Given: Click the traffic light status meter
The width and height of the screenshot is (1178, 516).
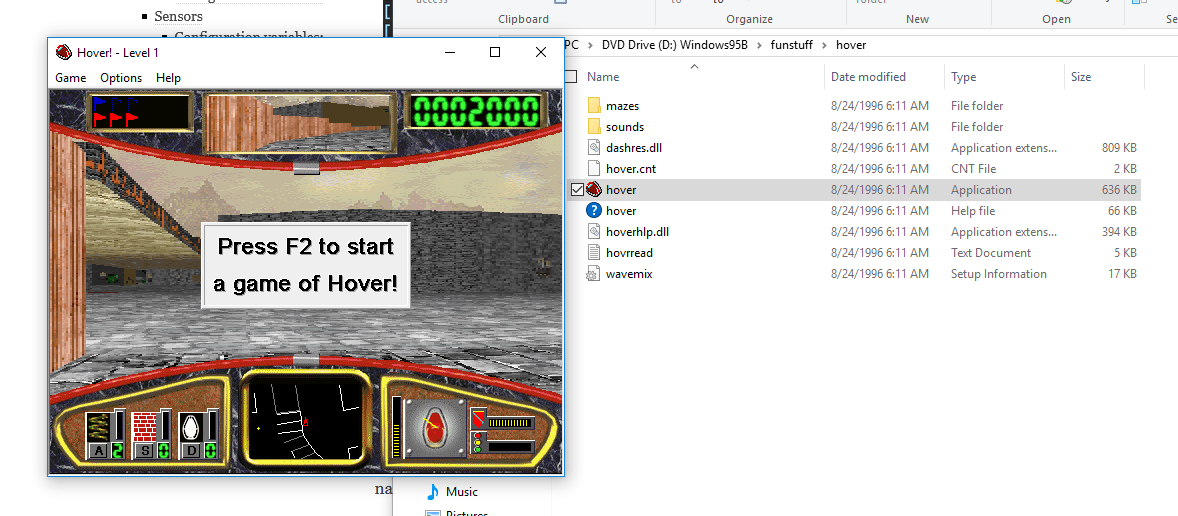Looking at the screenshot, I should click(x=502, y=443).
